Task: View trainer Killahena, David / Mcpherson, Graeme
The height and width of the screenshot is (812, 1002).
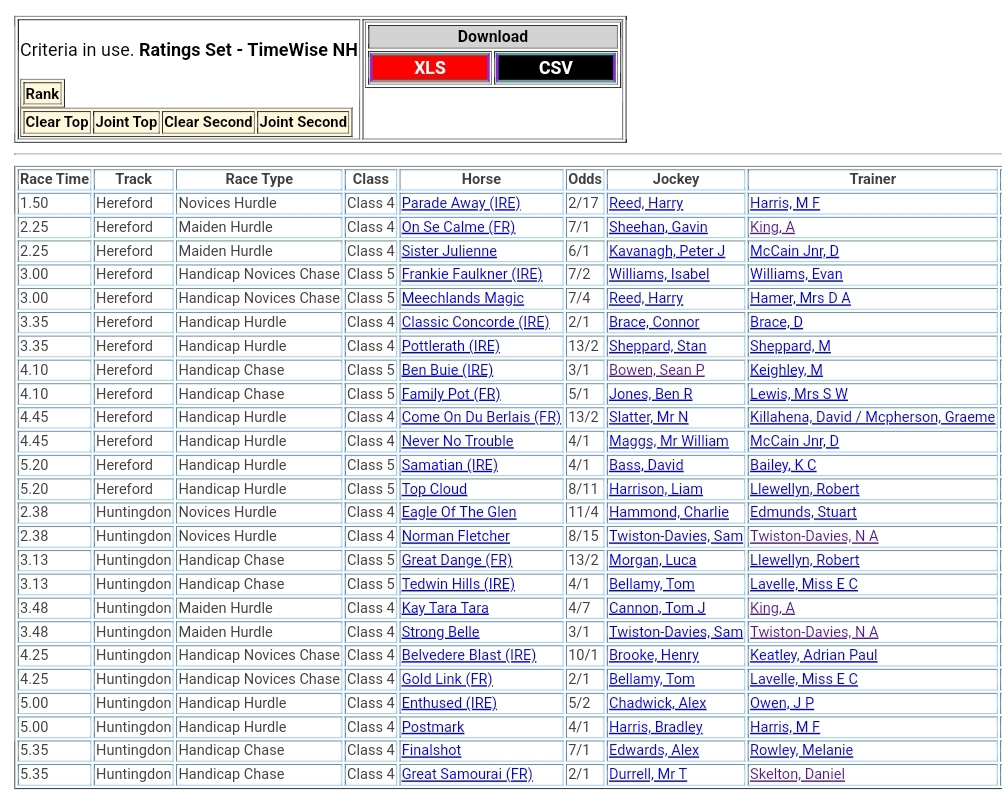Action: click(x=872, y=417)
